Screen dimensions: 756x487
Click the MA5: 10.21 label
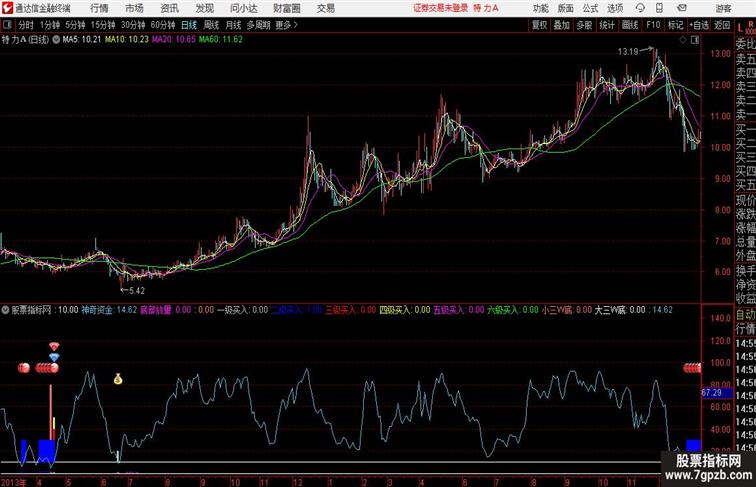(82, 40)
